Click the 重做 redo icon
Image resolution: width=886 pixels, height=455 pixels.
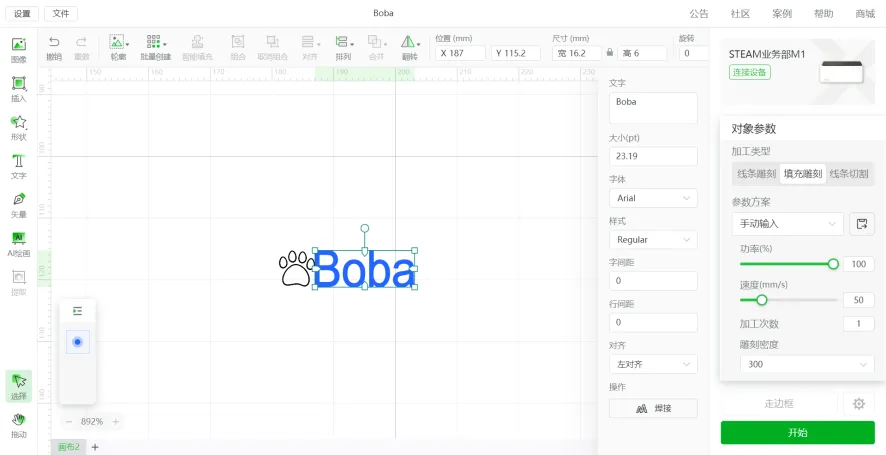[x=82, y=42]
